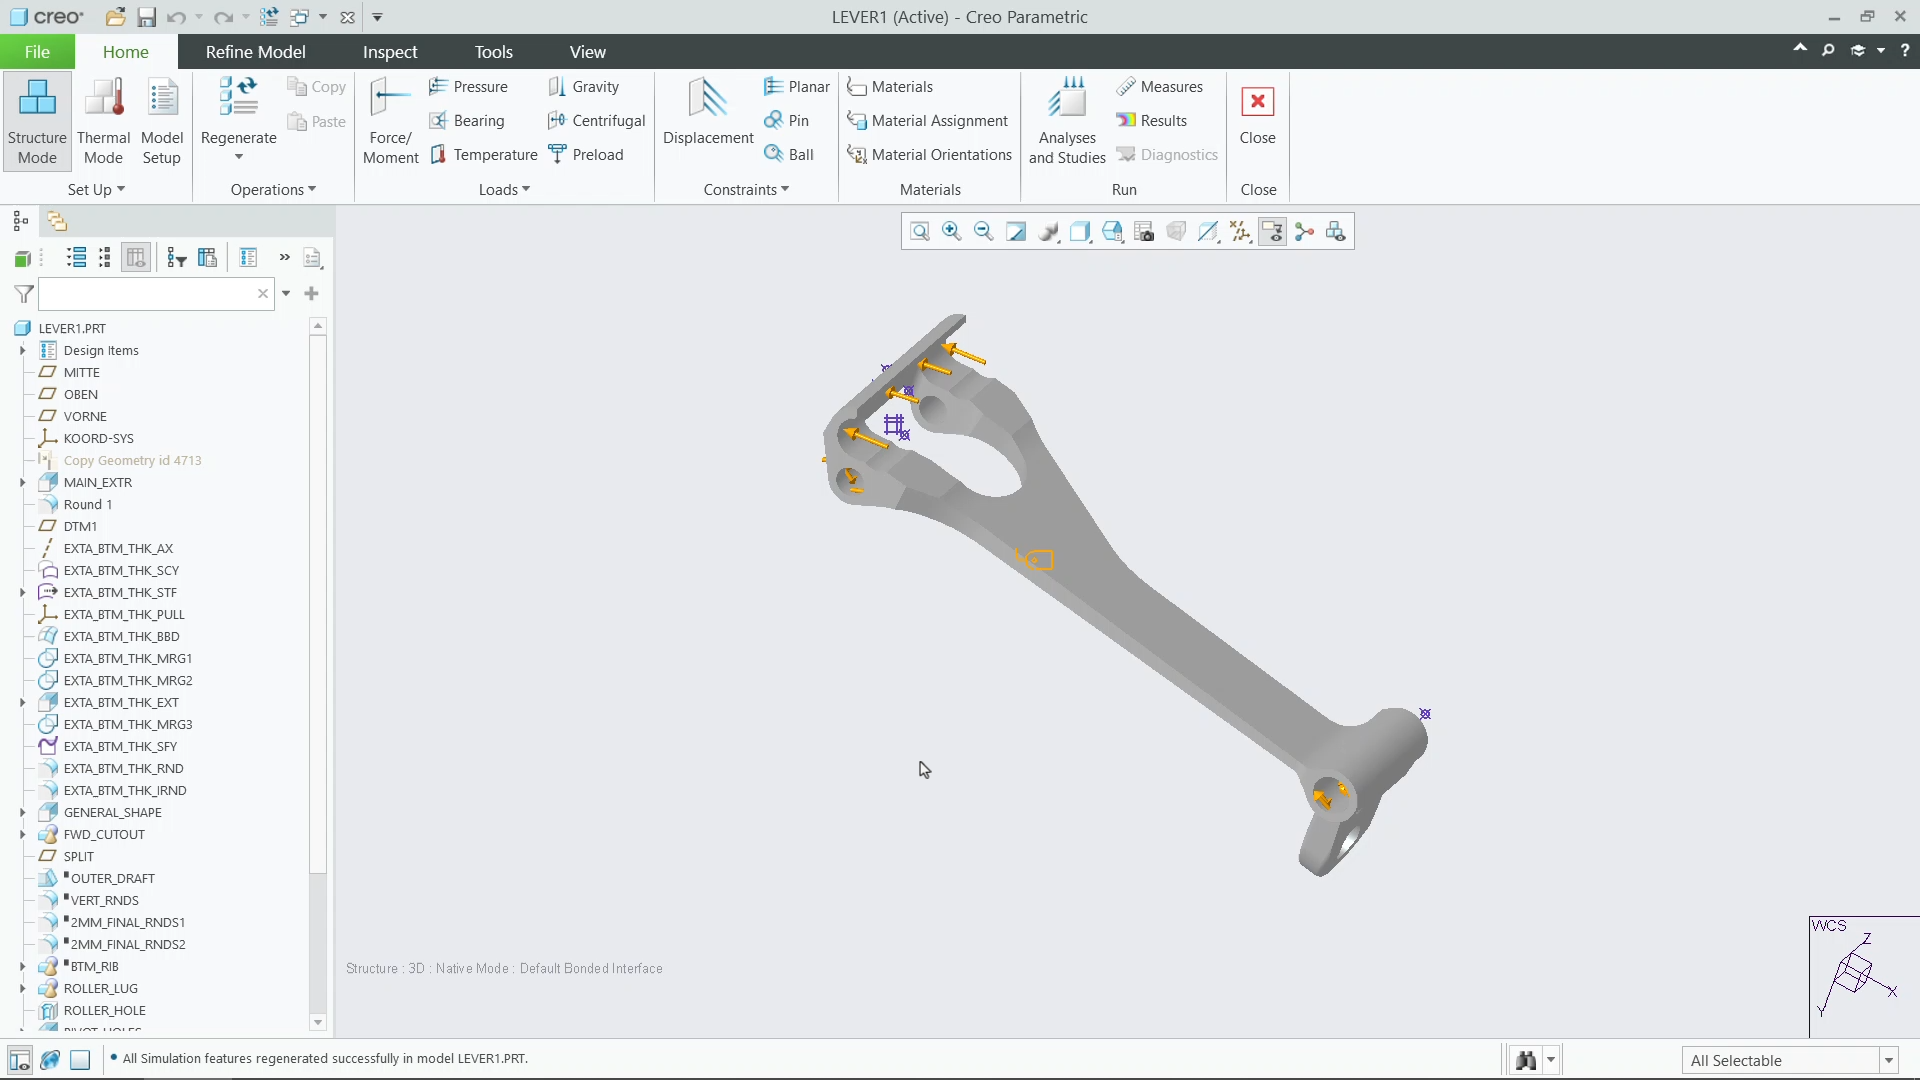
Task: Open the Set Up group dropdown
Action: (96, 190)
